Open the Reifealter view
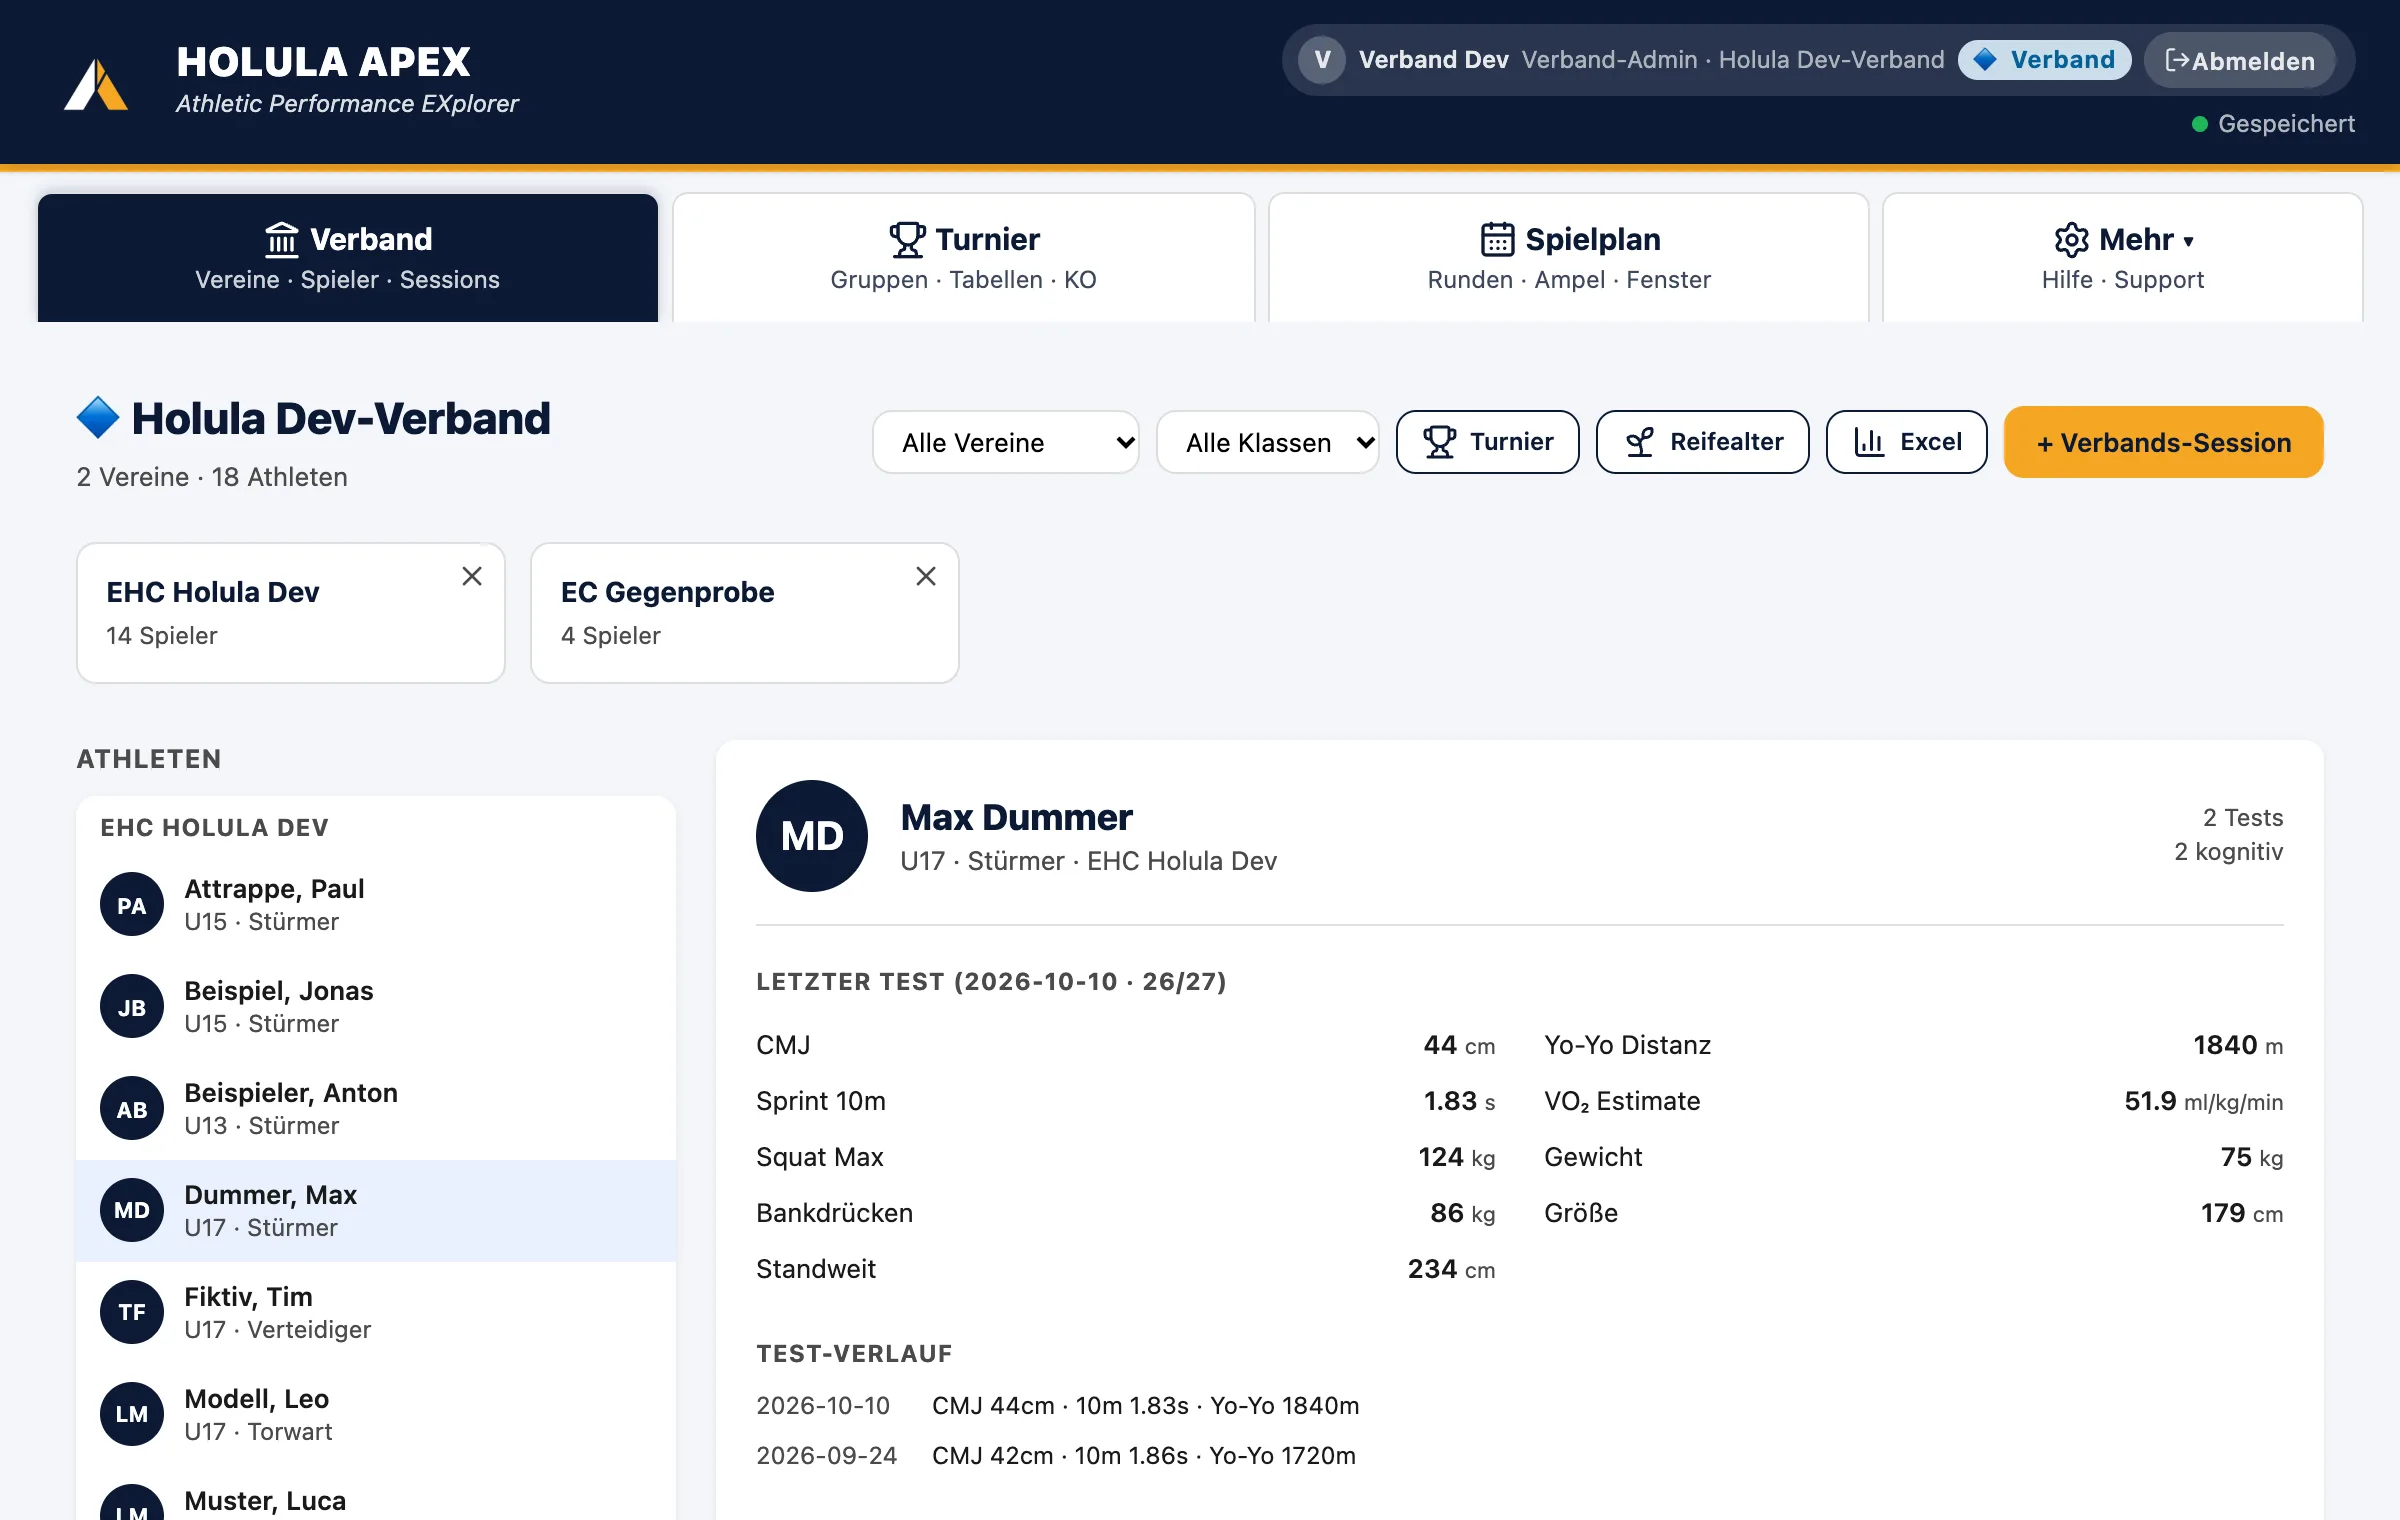 [1703, 442]
